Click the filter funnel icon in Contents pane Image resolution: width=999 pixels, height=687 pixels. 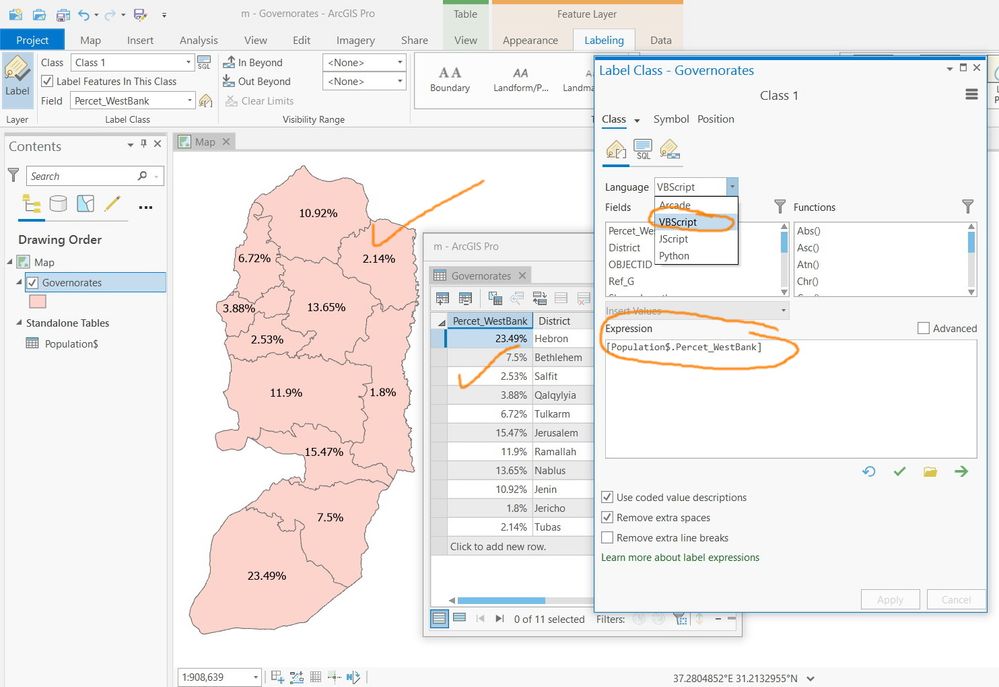click(x=13, y=175)
